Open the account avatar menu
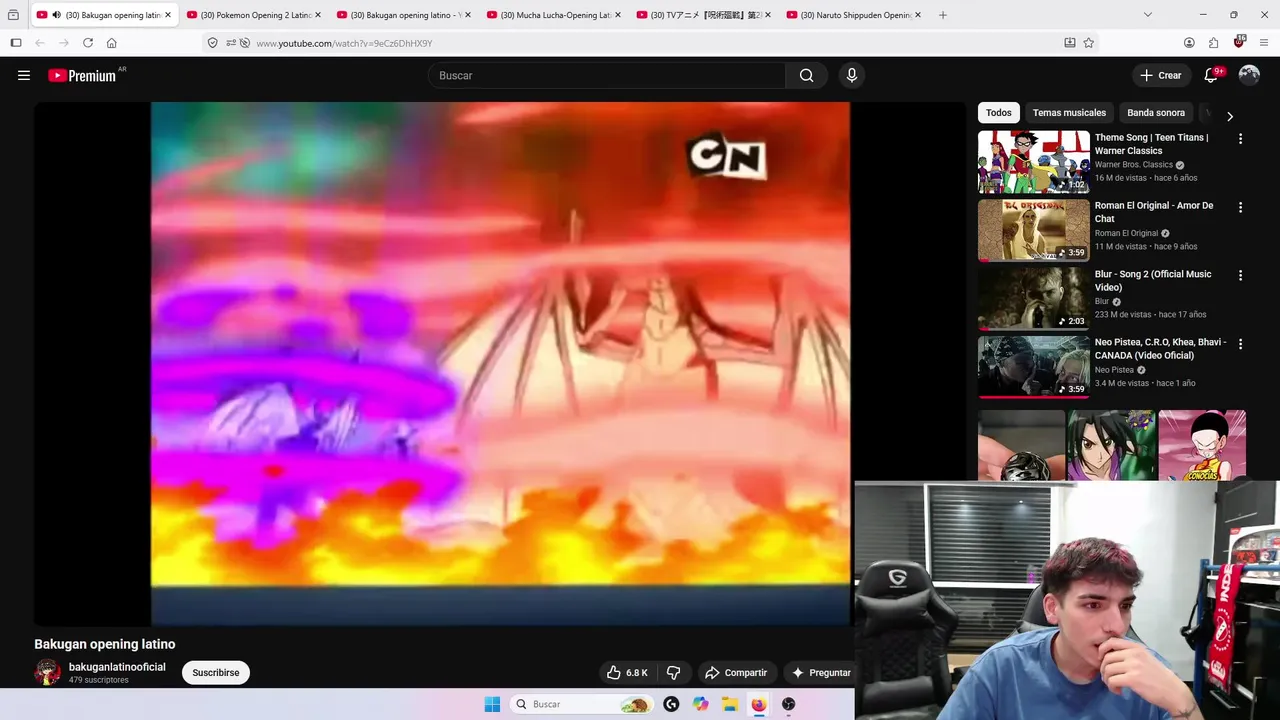 point(1249,75)
